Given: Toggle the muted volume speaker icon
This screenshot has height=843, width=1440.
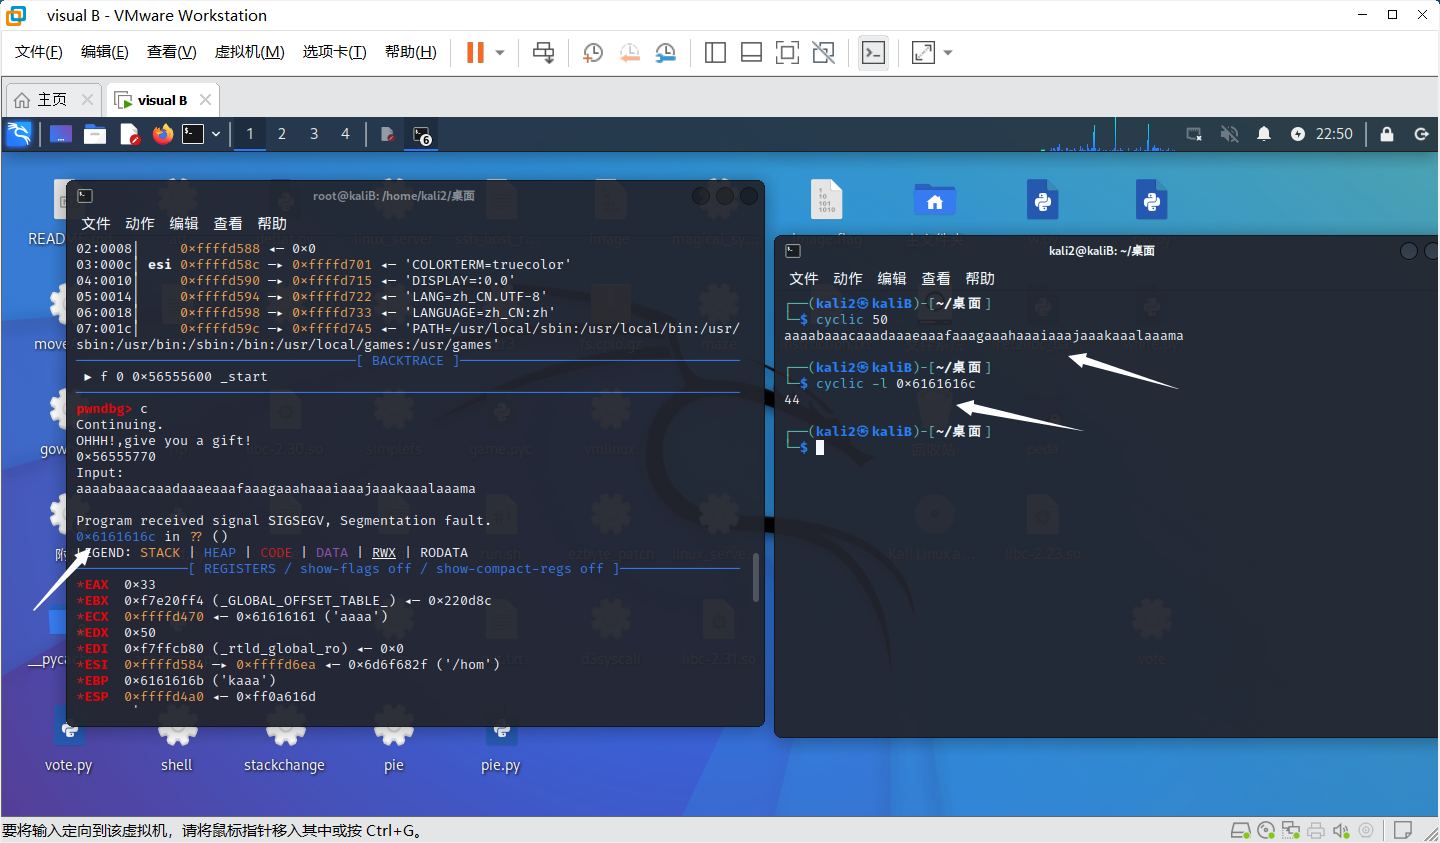Looking at the screenshot, I should [1230, 134].
